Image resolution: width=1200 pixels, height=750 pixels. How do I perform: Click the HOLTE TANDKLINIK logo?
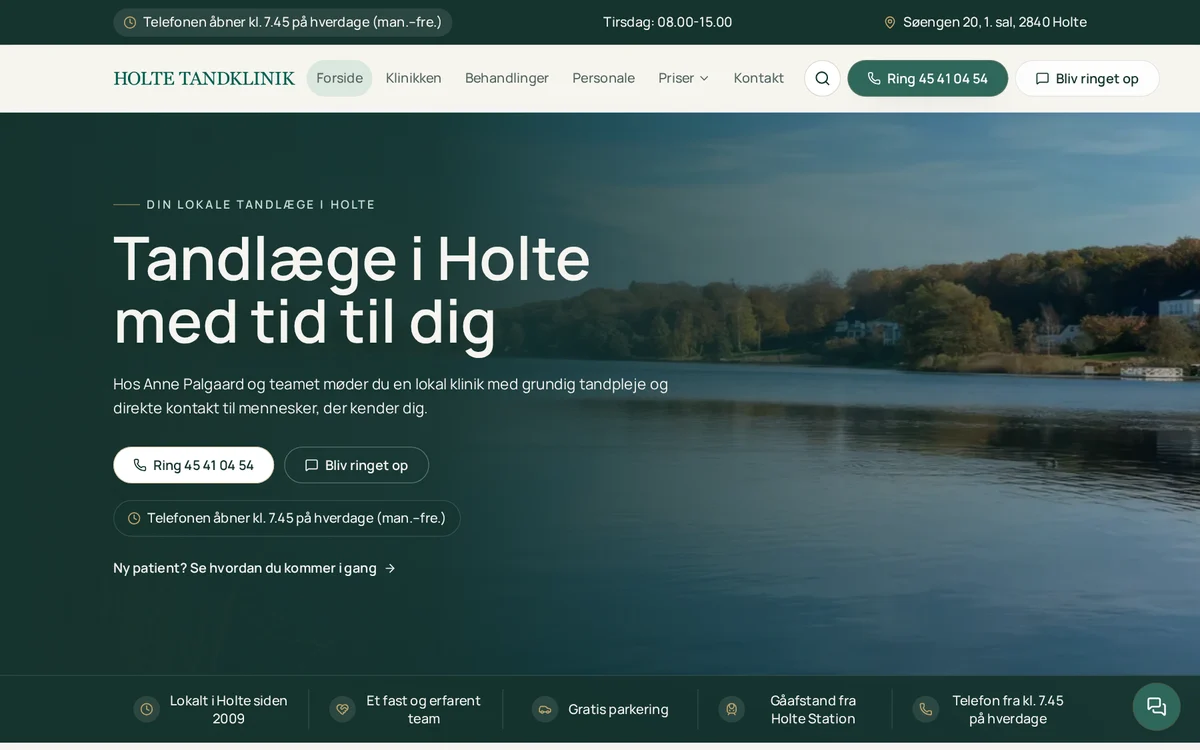tap(205, 78)
